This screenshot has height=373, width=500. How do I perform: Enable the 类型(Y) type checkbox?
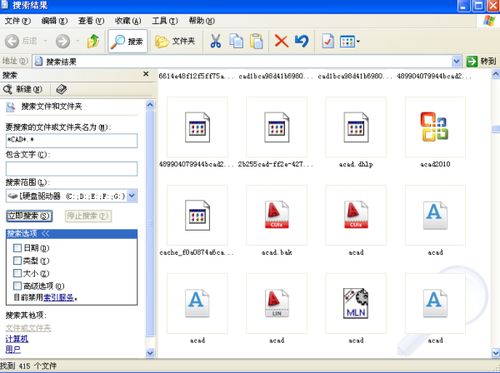pyautogui.click(x=17, y=261)
